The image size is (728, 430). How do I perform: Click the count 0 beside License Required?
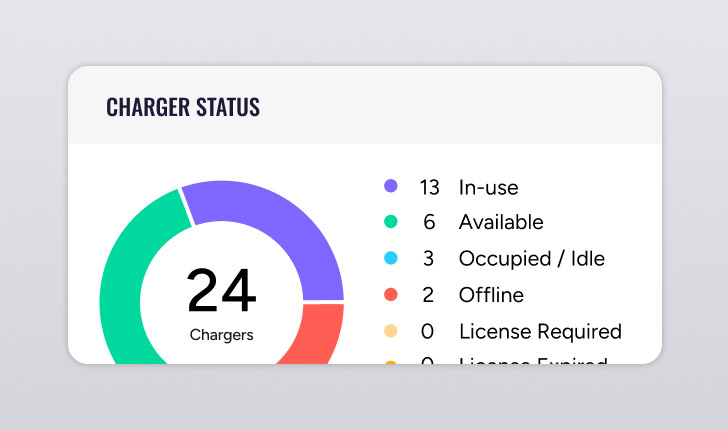point(427,332)
